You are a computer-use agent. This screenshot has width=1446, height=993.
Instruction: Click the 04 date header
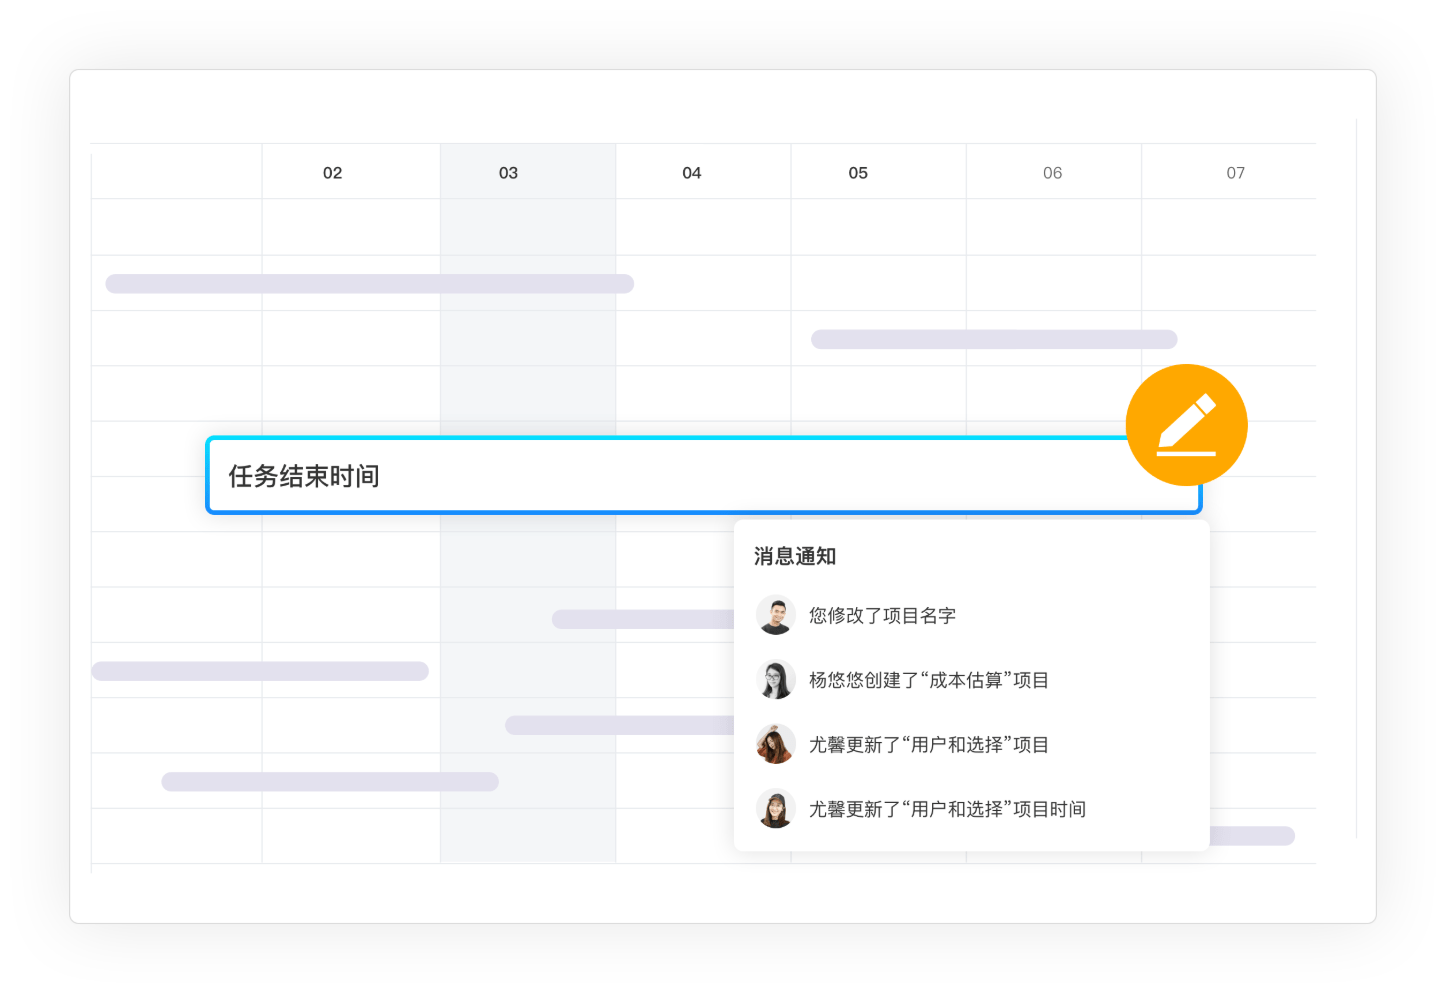(x=691, y=173)
